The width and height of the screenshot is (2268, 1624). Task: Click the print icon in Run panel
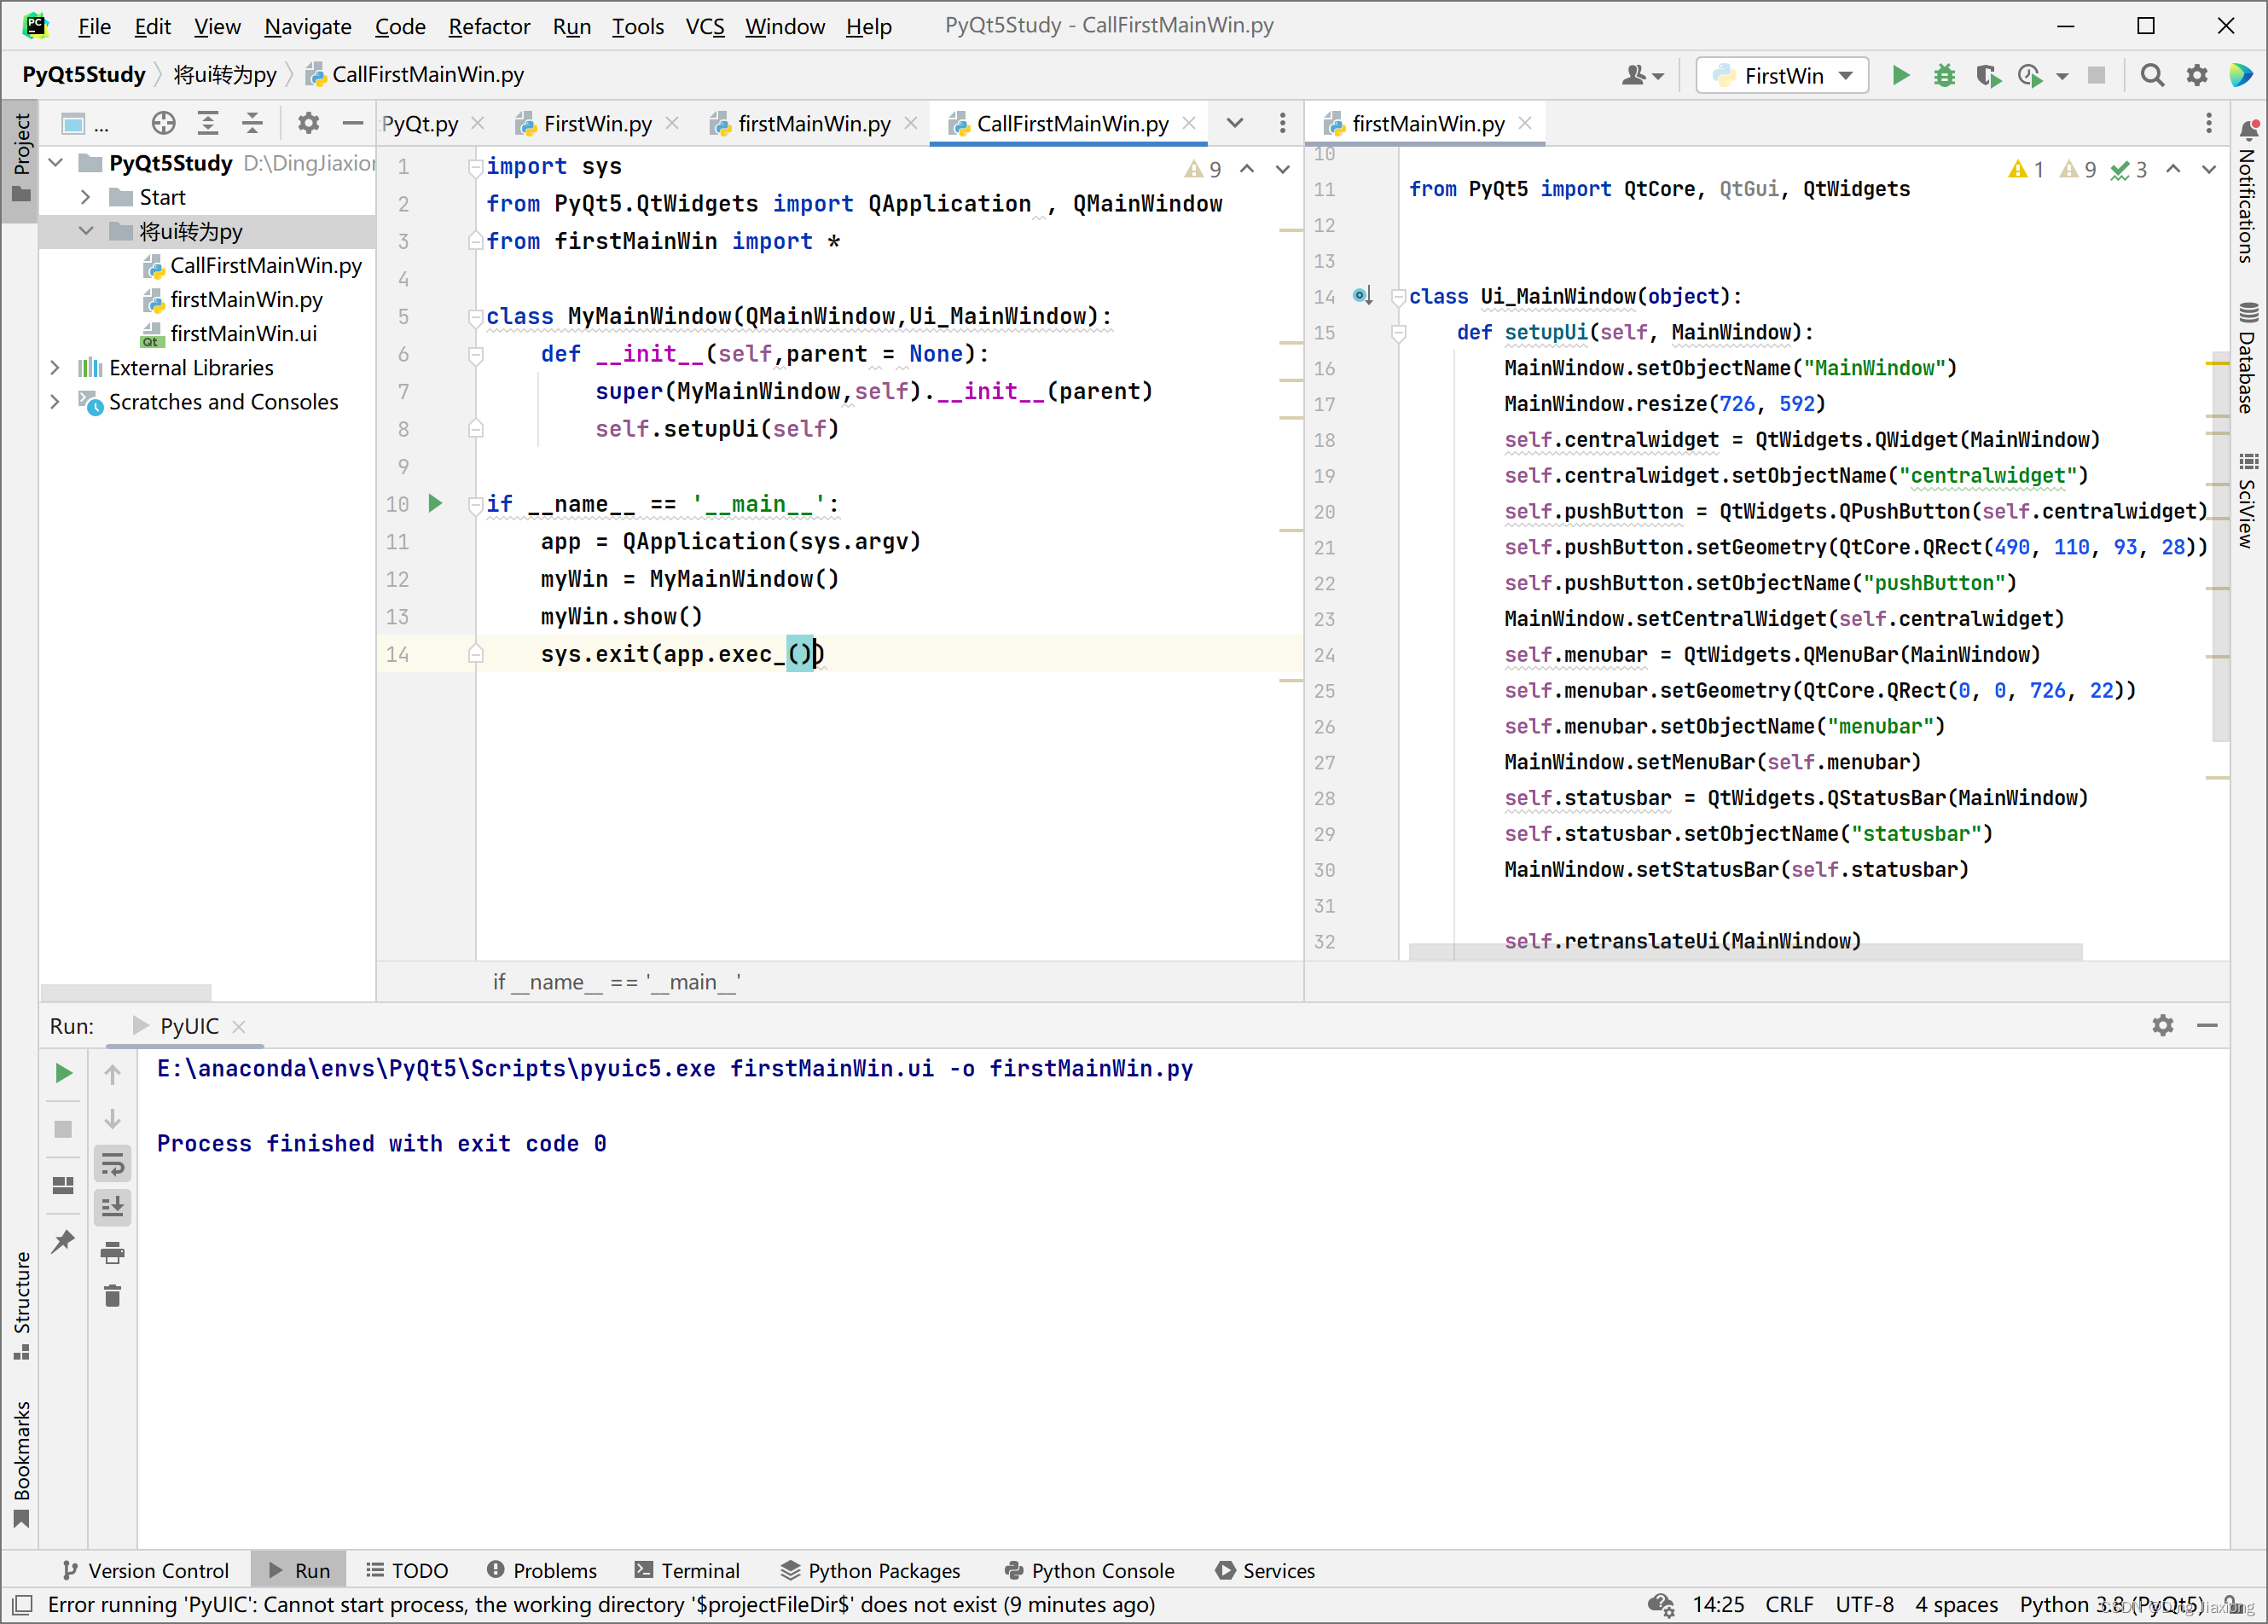click(x=113, y=1252)
